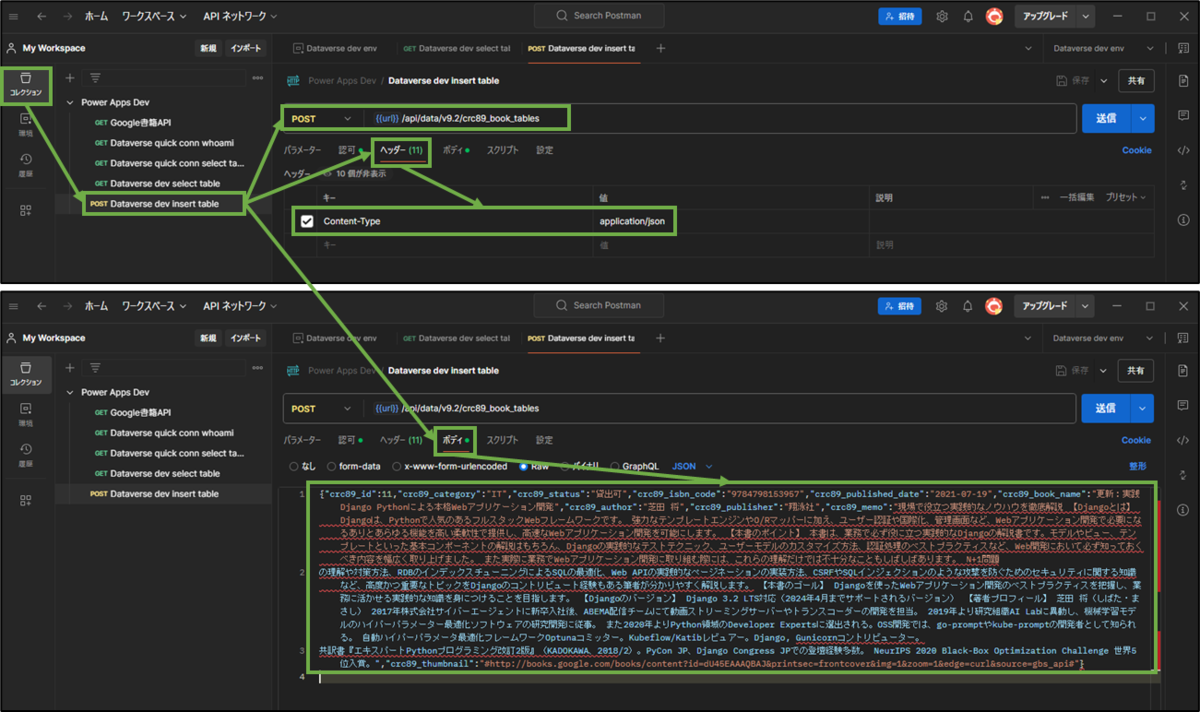Open 履歴 history icon in upper window

[x=26, y=163]
